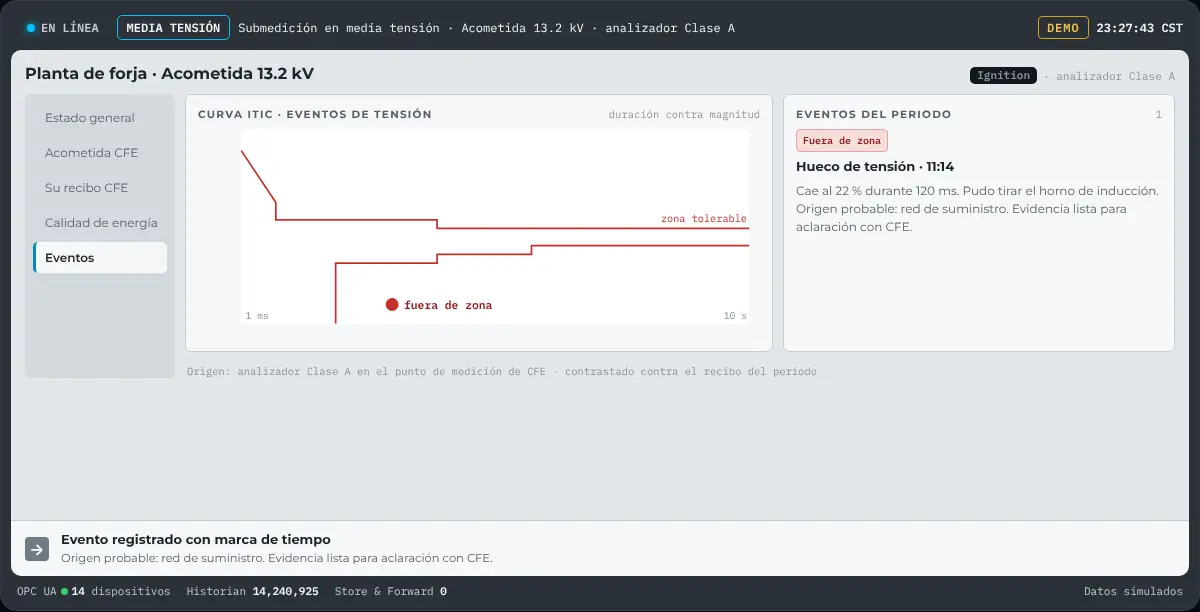Viewport: 1200px width, 612px height.
Task: Click the 23:27:43 CST clock
Action: [x=1140, y=28]
